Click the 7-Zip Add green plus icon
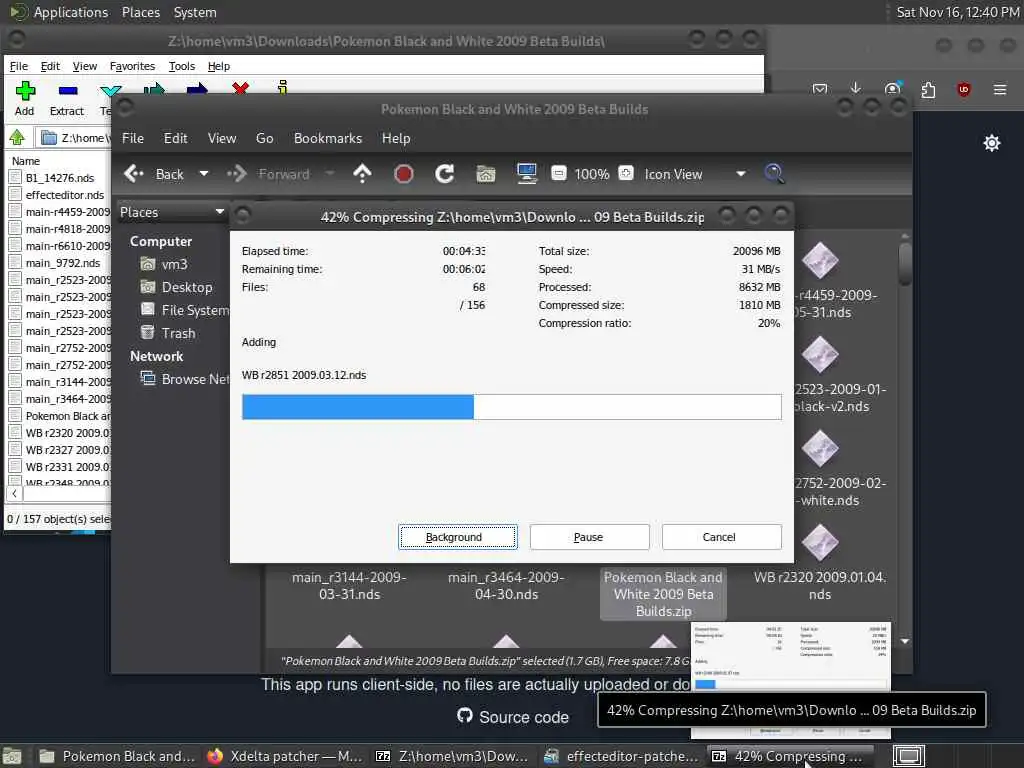Viewport: 1024px width, 768px height. click(x=25, y=91)
